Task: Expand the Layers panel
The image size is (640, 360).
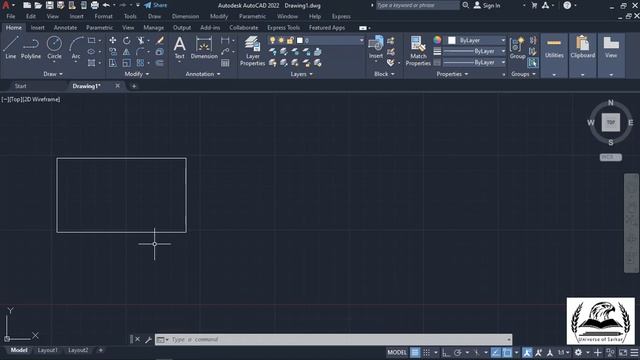Action: tap(302, 74)
